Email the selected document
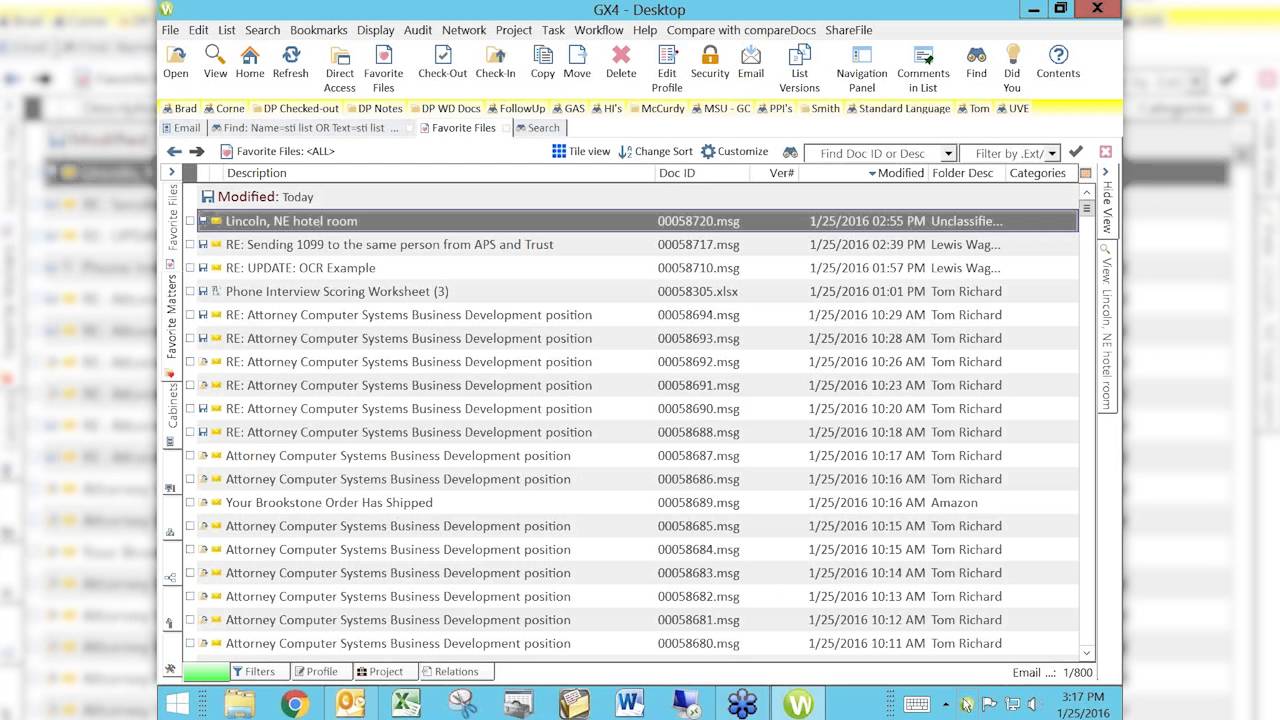 (751, 62)
